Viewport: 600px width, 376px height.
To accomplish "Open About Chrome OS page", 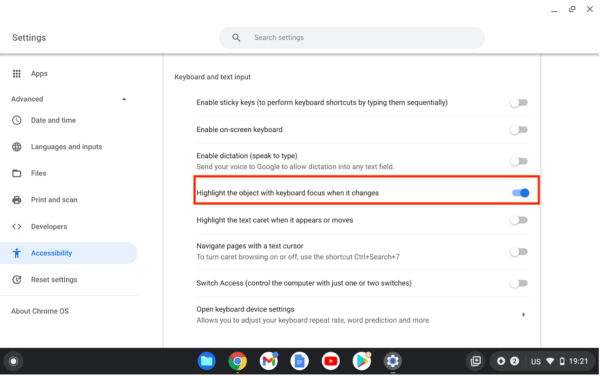I will point(40,311).
